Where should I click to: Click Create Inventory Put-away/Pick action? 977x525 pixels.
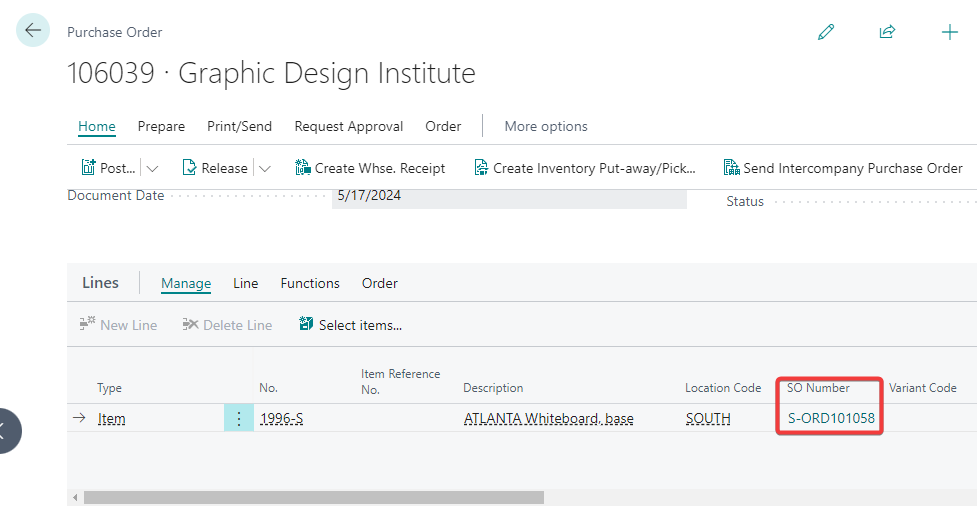(584, 168)
